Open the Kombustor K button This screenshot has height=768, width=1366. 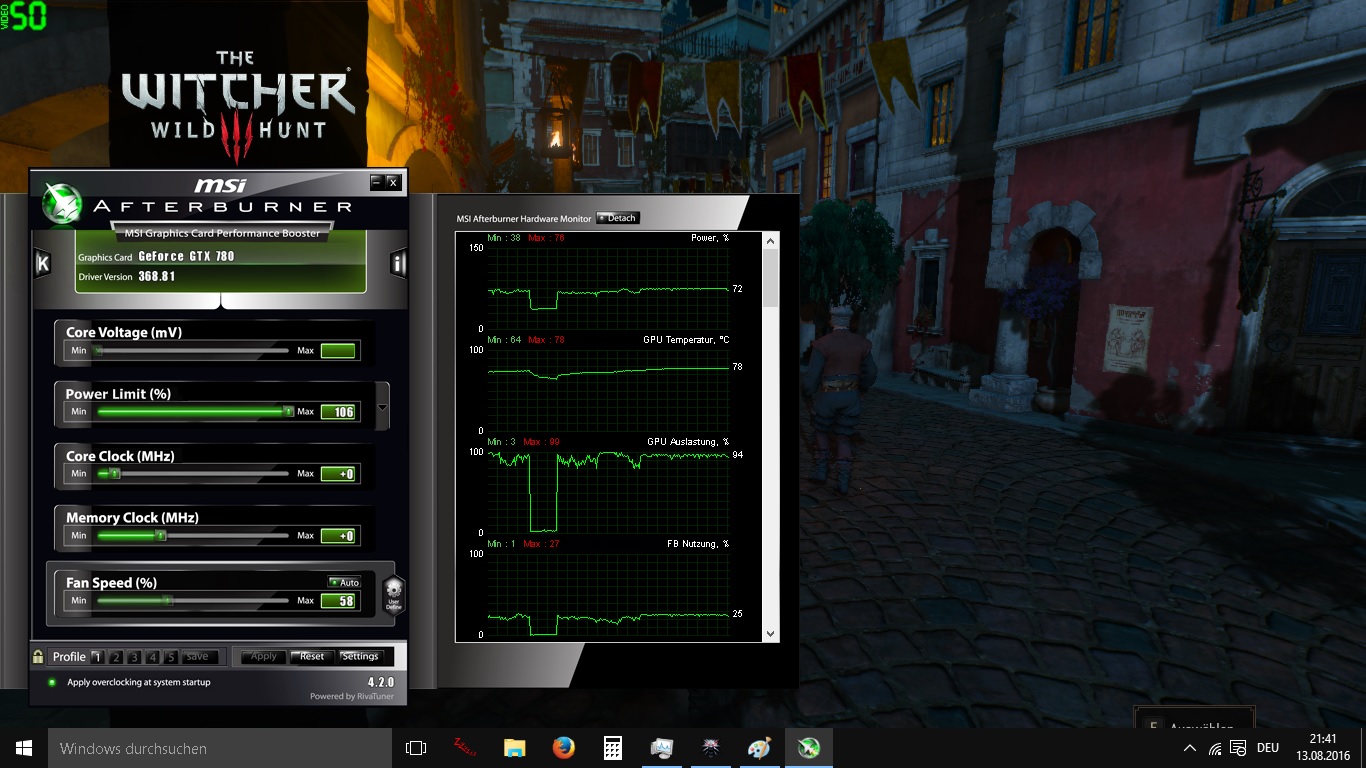click(x=43, y=263)
